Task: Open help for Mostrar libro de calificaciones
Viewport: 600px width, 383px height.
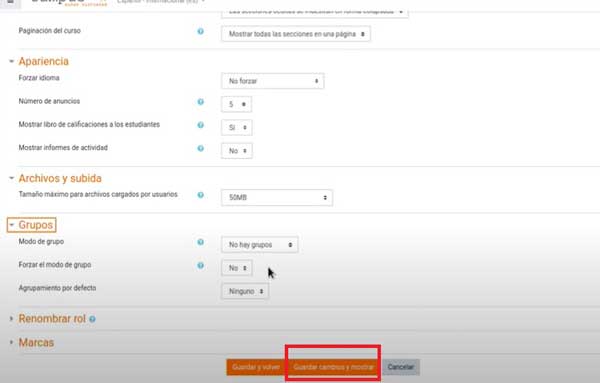Action: pos(200,125)
